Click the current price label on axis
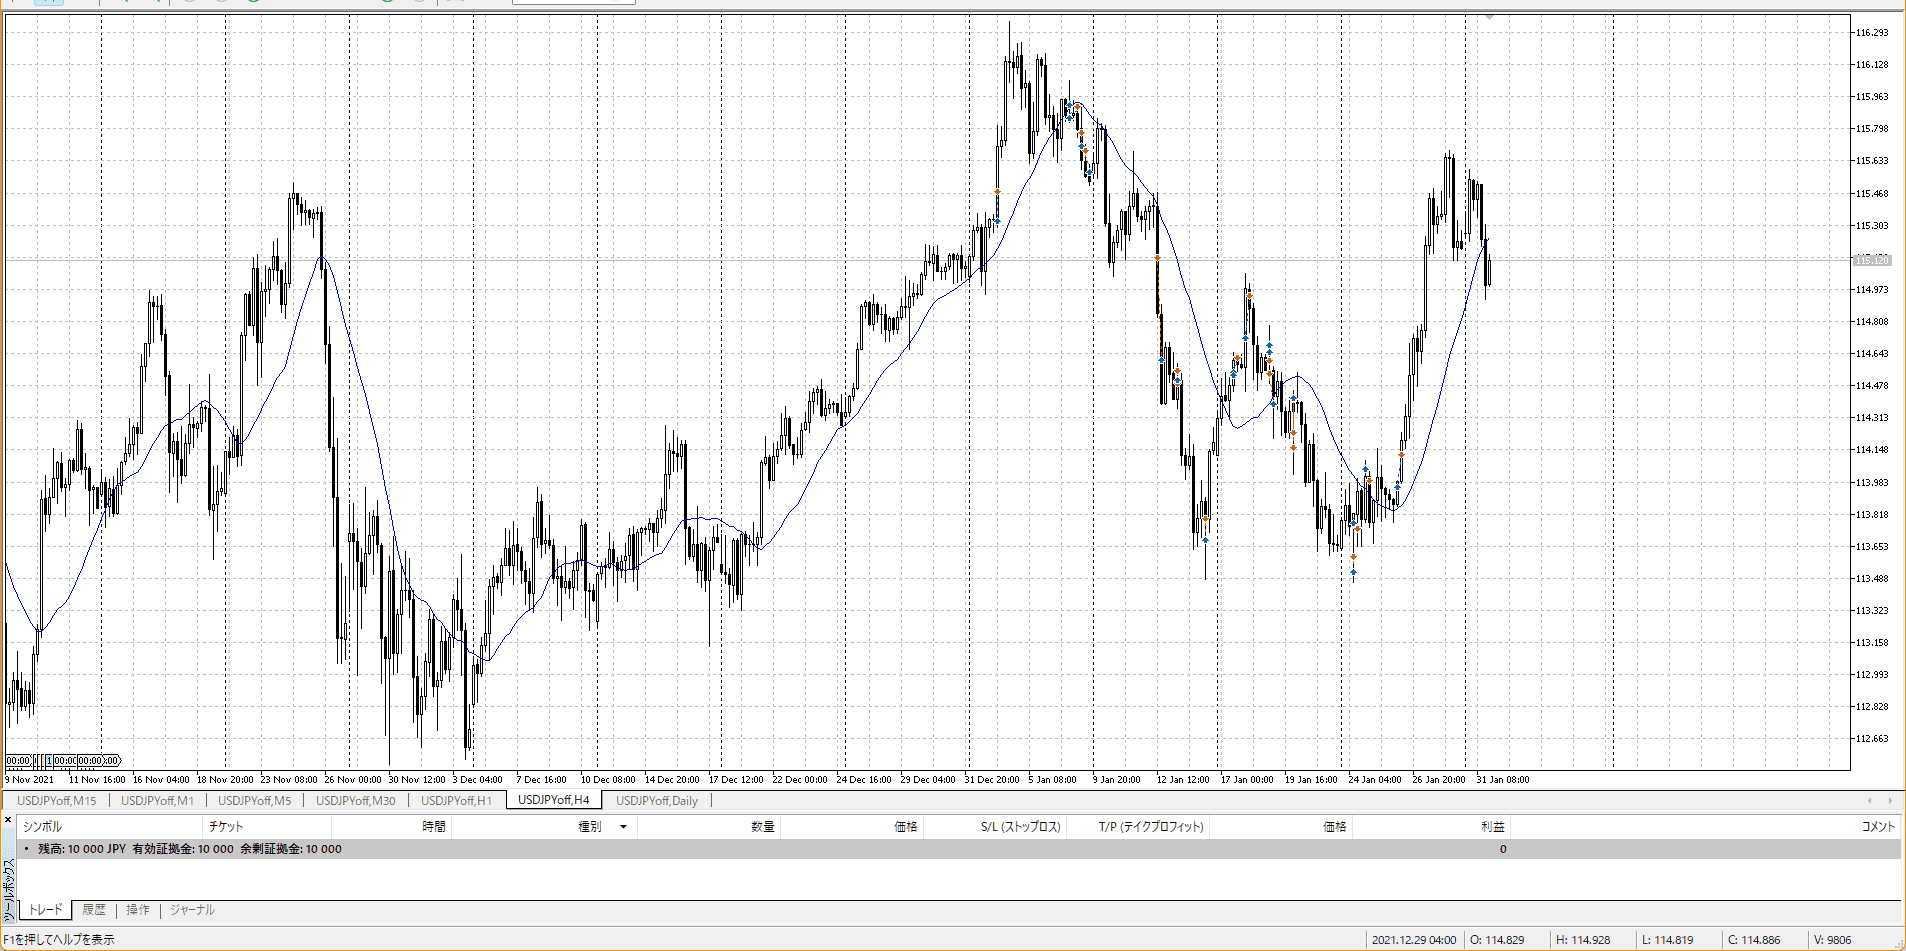1906x951 pixels. (x=1872, y=260)
